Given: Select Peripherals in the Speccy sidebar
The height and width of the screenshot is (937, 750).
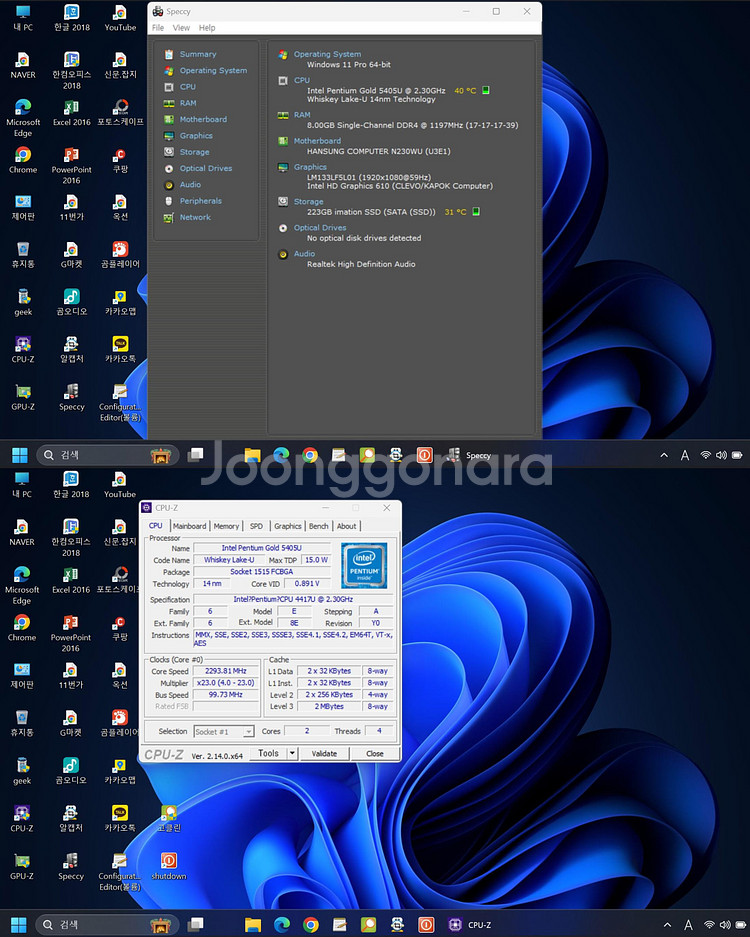Looking at the screenshot, I should pyautogui.click(x=200, y=201).
